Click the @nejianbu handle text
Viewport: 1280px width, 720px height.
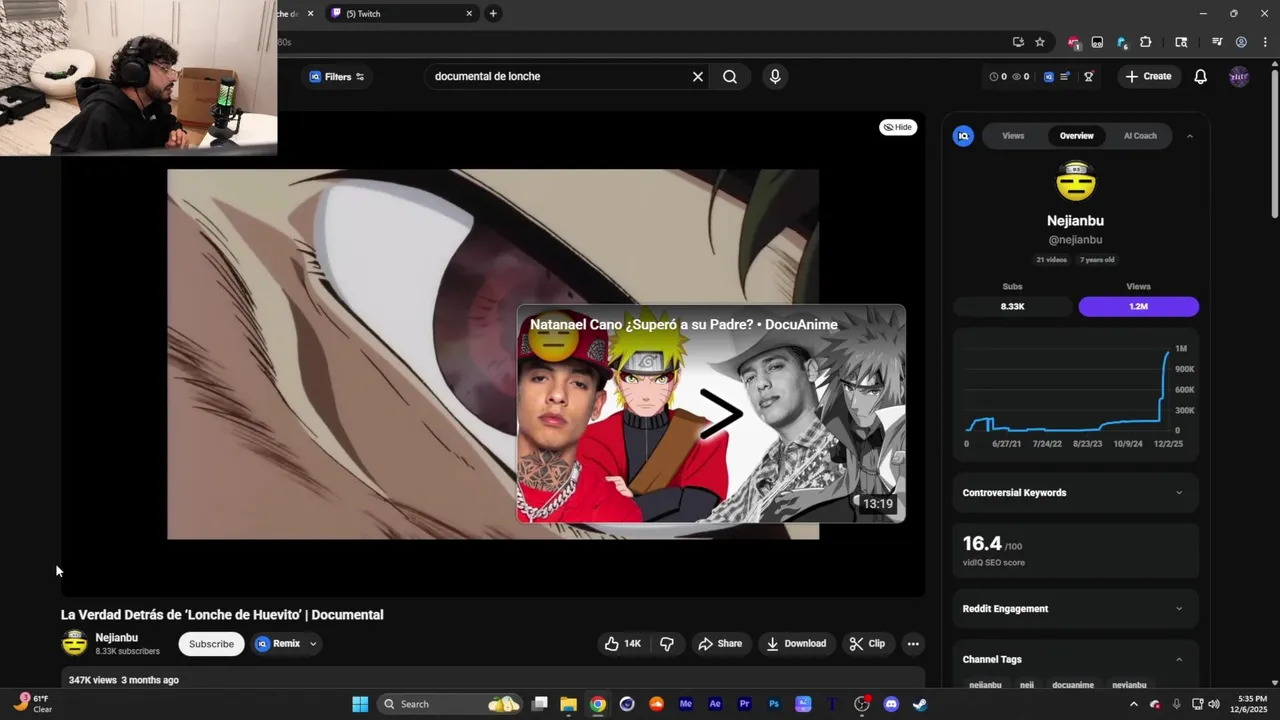(1075, 240)
